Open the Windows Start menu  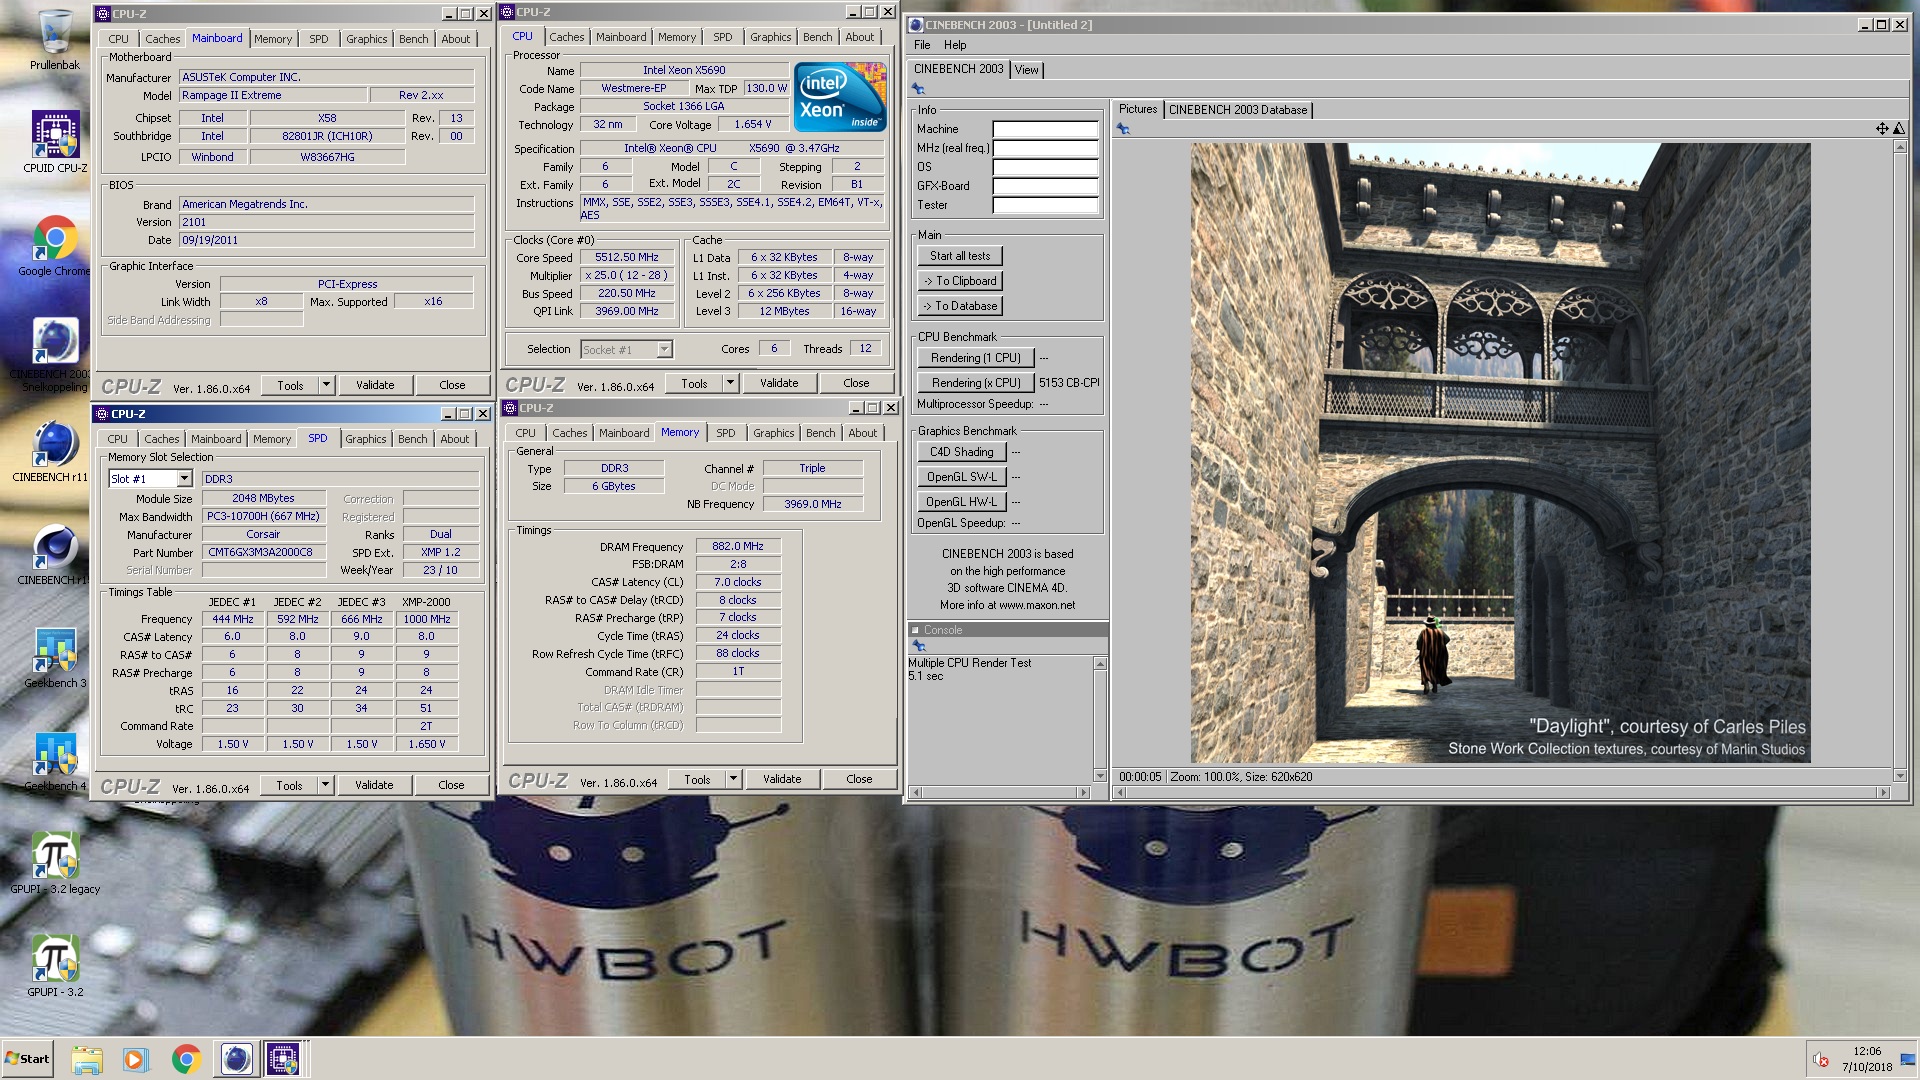click(27, 1059)
